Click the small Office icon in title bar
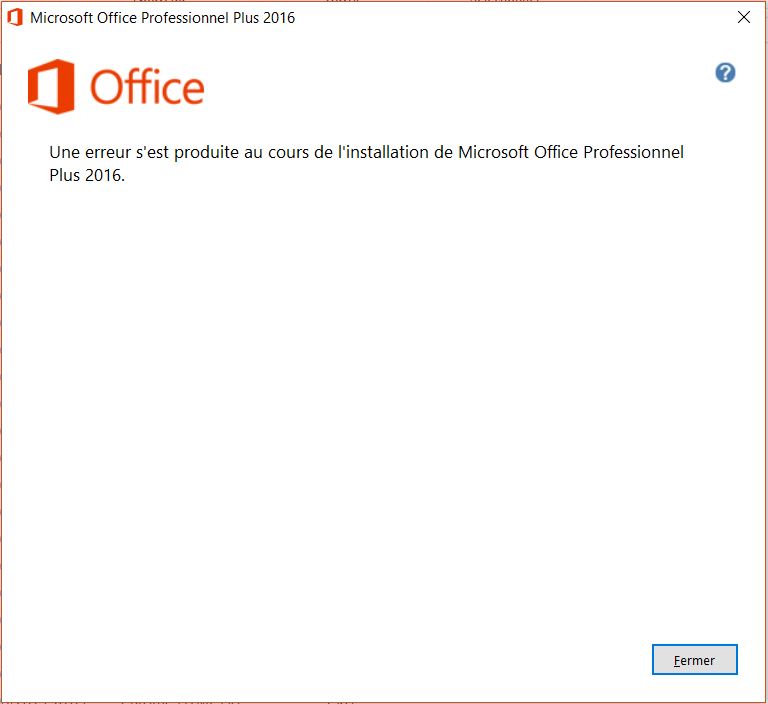The height and width of the screenshot is (704, 768). [x=15, y=17]
